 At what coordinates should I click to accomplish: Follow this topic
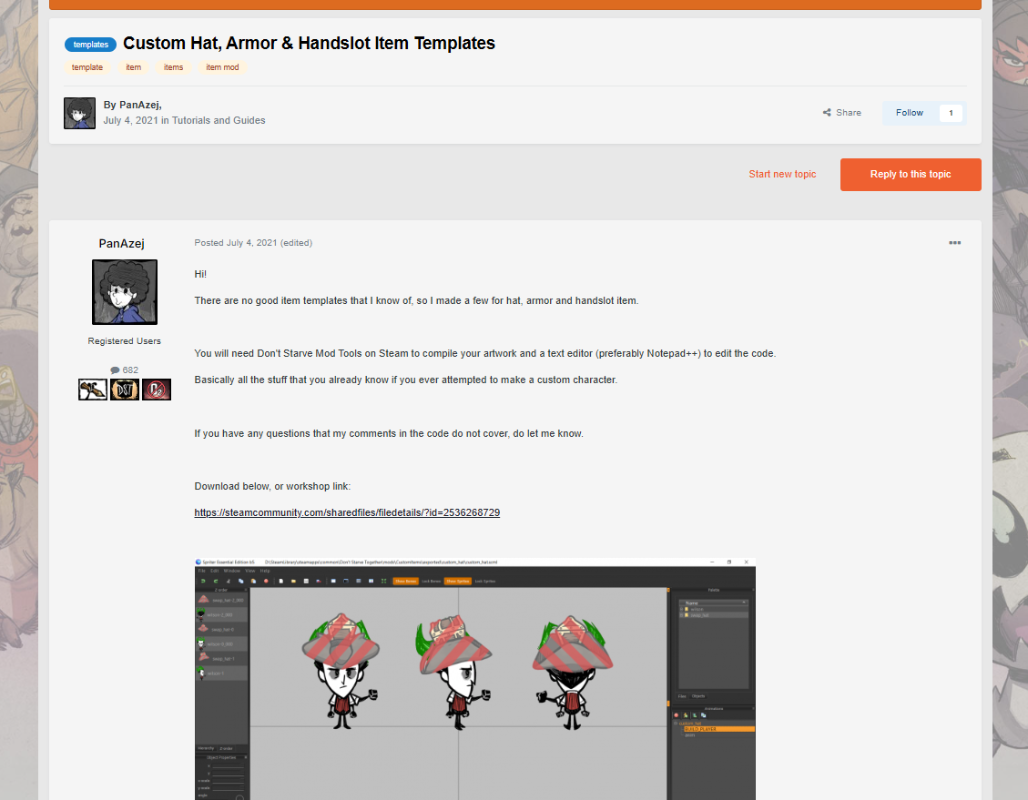point(909,113)
